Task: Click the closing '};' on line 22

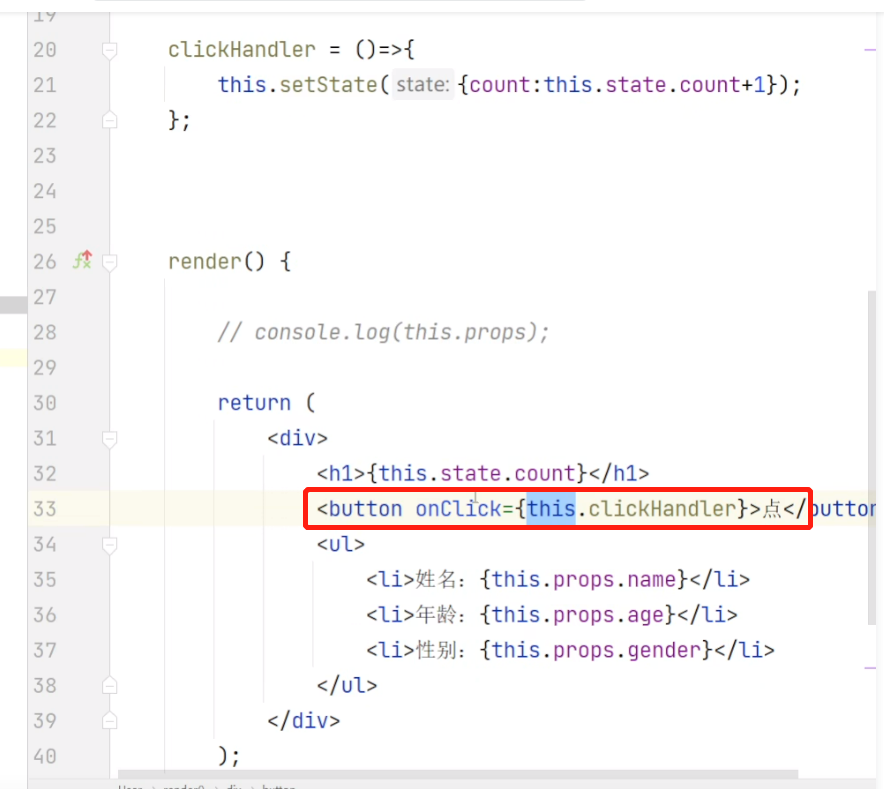Action: 180,120
